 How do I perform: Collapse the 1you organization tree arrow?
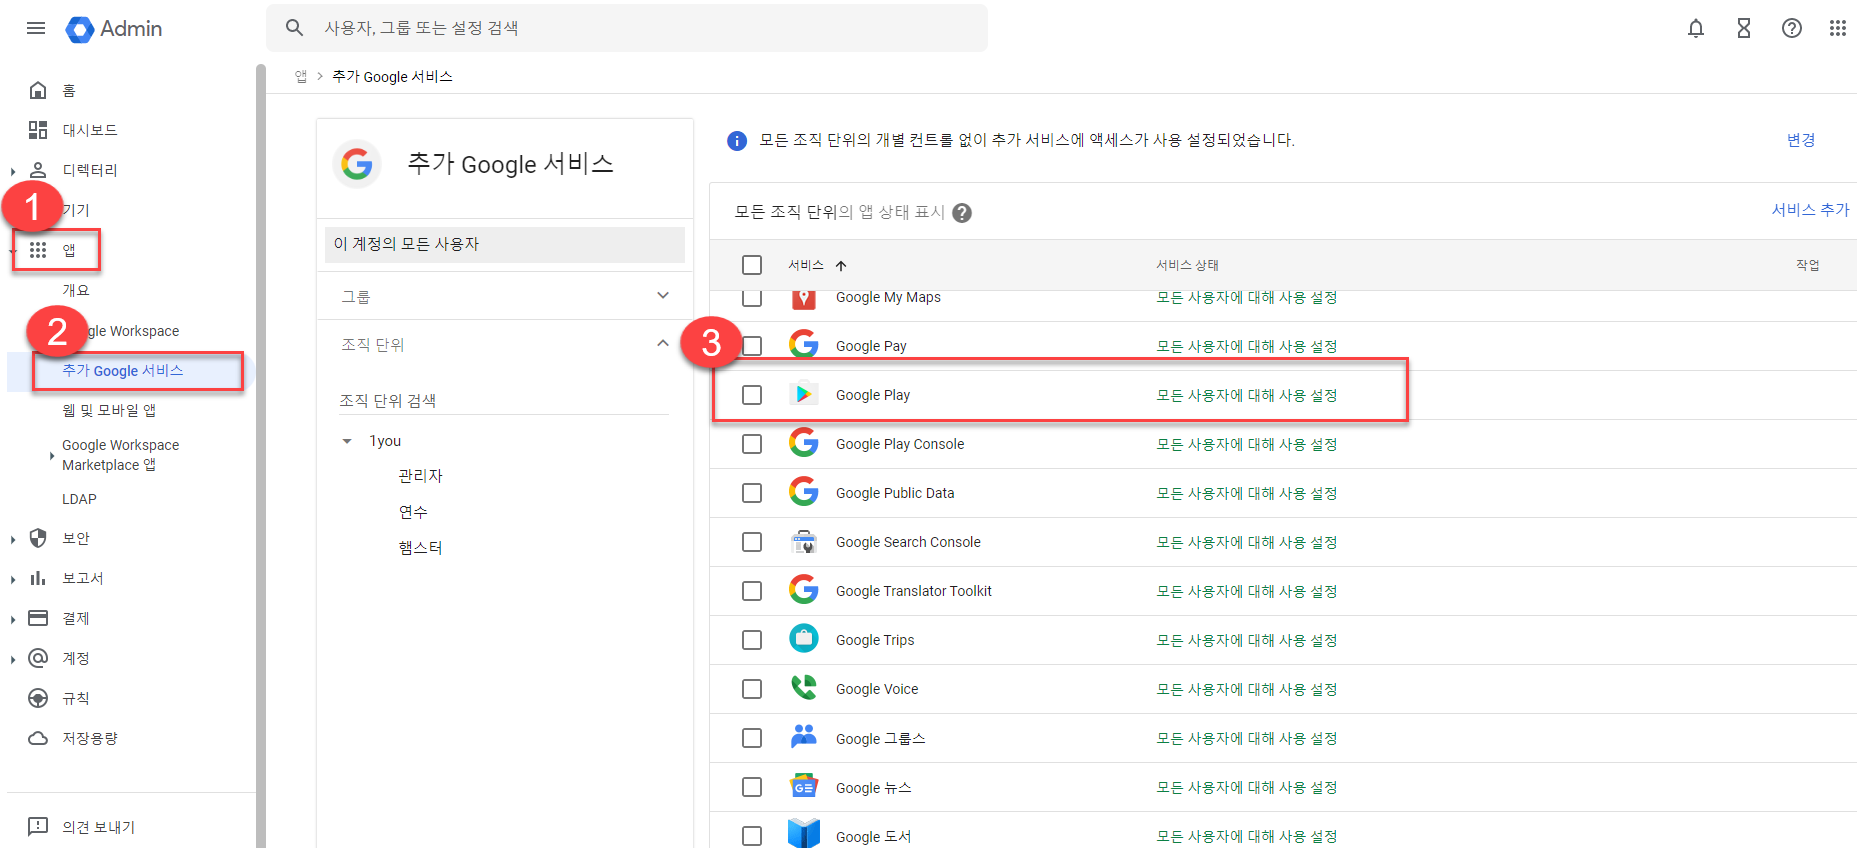click(x=347, y=441)
